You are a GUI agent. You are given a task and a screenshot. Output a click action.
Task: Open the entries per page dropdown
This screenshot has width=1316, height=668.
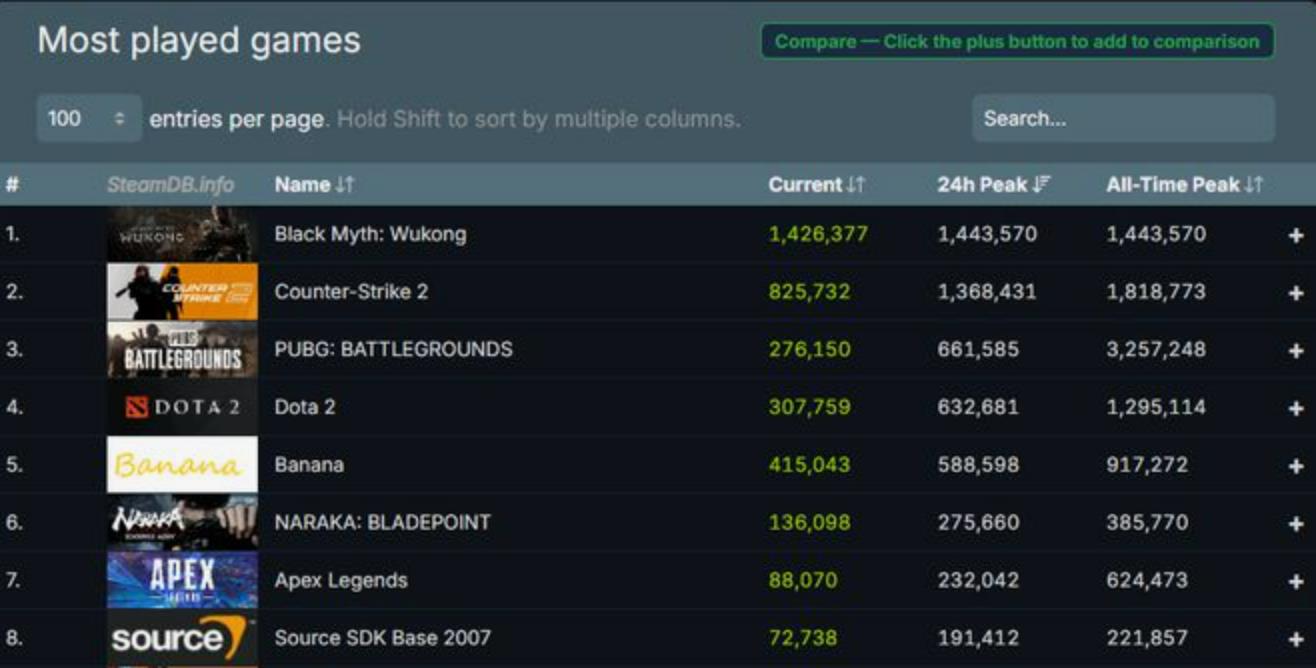click(88, 119)
